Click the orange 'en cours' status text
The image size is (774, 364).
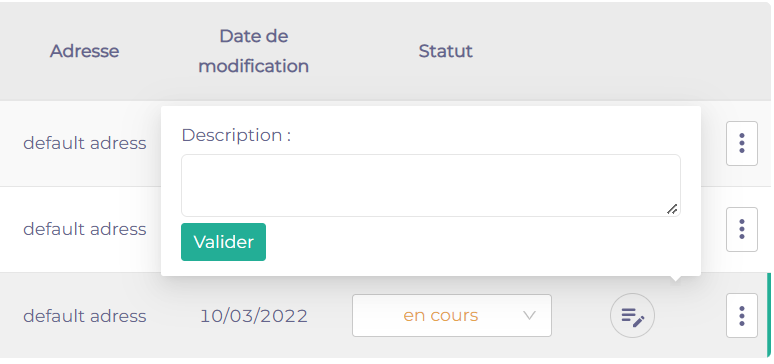click(x=441, y=316)
